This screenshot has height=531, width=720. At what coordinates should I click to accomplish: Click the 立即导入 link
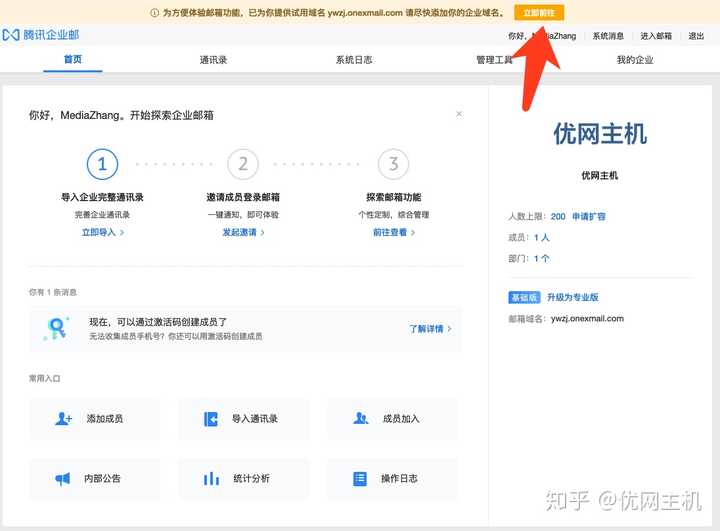coord(102,232)
